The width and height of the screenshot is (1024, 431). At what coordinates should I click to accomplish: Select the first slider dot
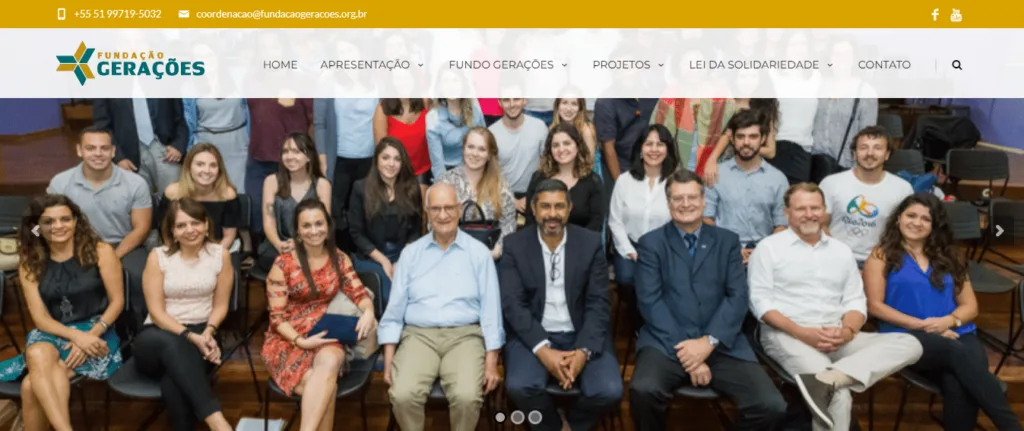[500, 417]
